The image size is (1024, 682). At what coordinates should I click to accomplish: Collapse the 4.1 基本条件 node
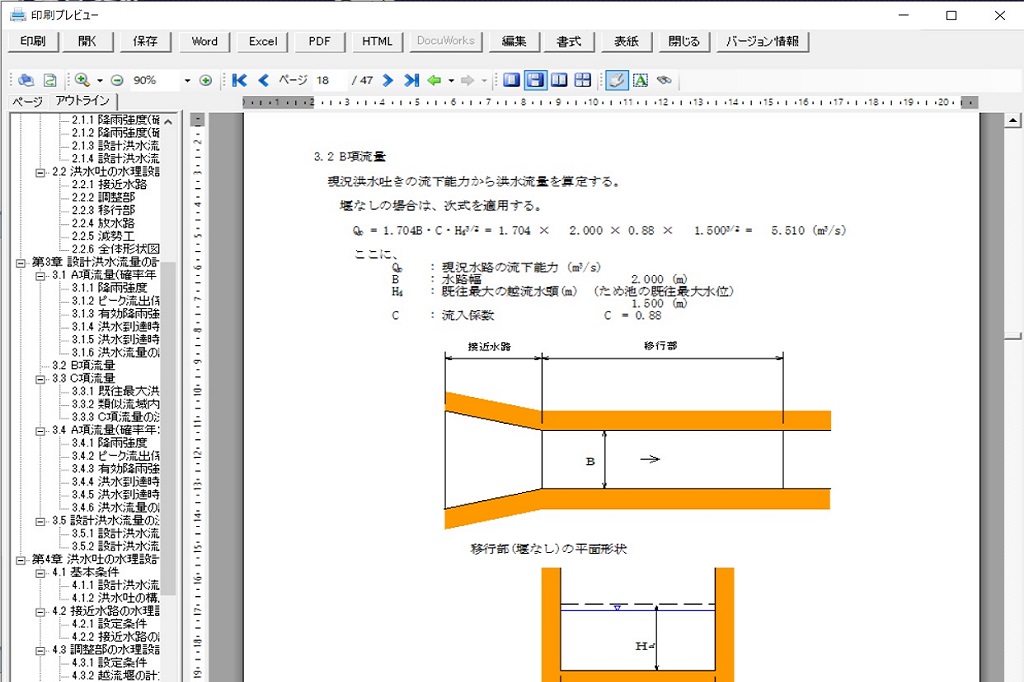(40, 573)
